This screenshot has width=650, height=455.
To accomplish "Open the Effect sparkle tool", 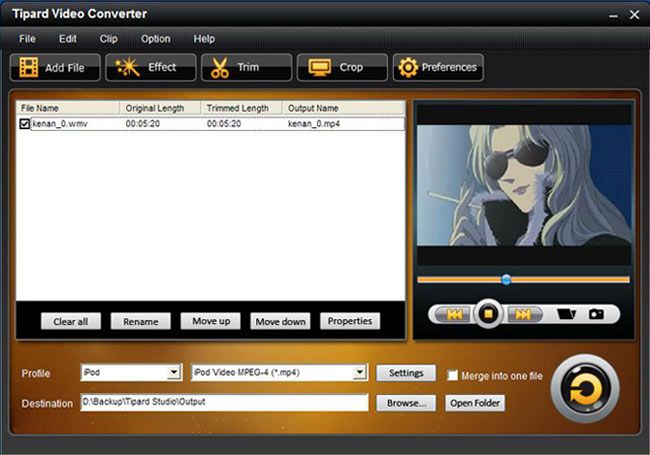I will click(x=127, y=67).
